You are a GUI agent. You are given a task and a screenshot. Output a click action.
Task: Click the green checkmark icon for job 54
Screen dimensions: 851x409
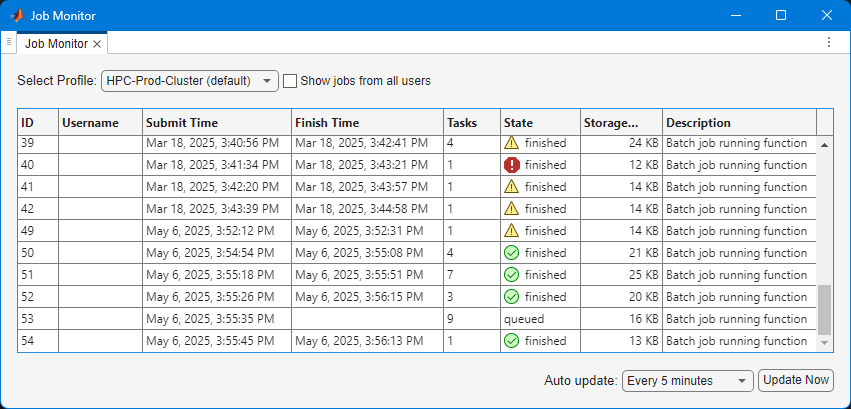(x=511, y=341)
